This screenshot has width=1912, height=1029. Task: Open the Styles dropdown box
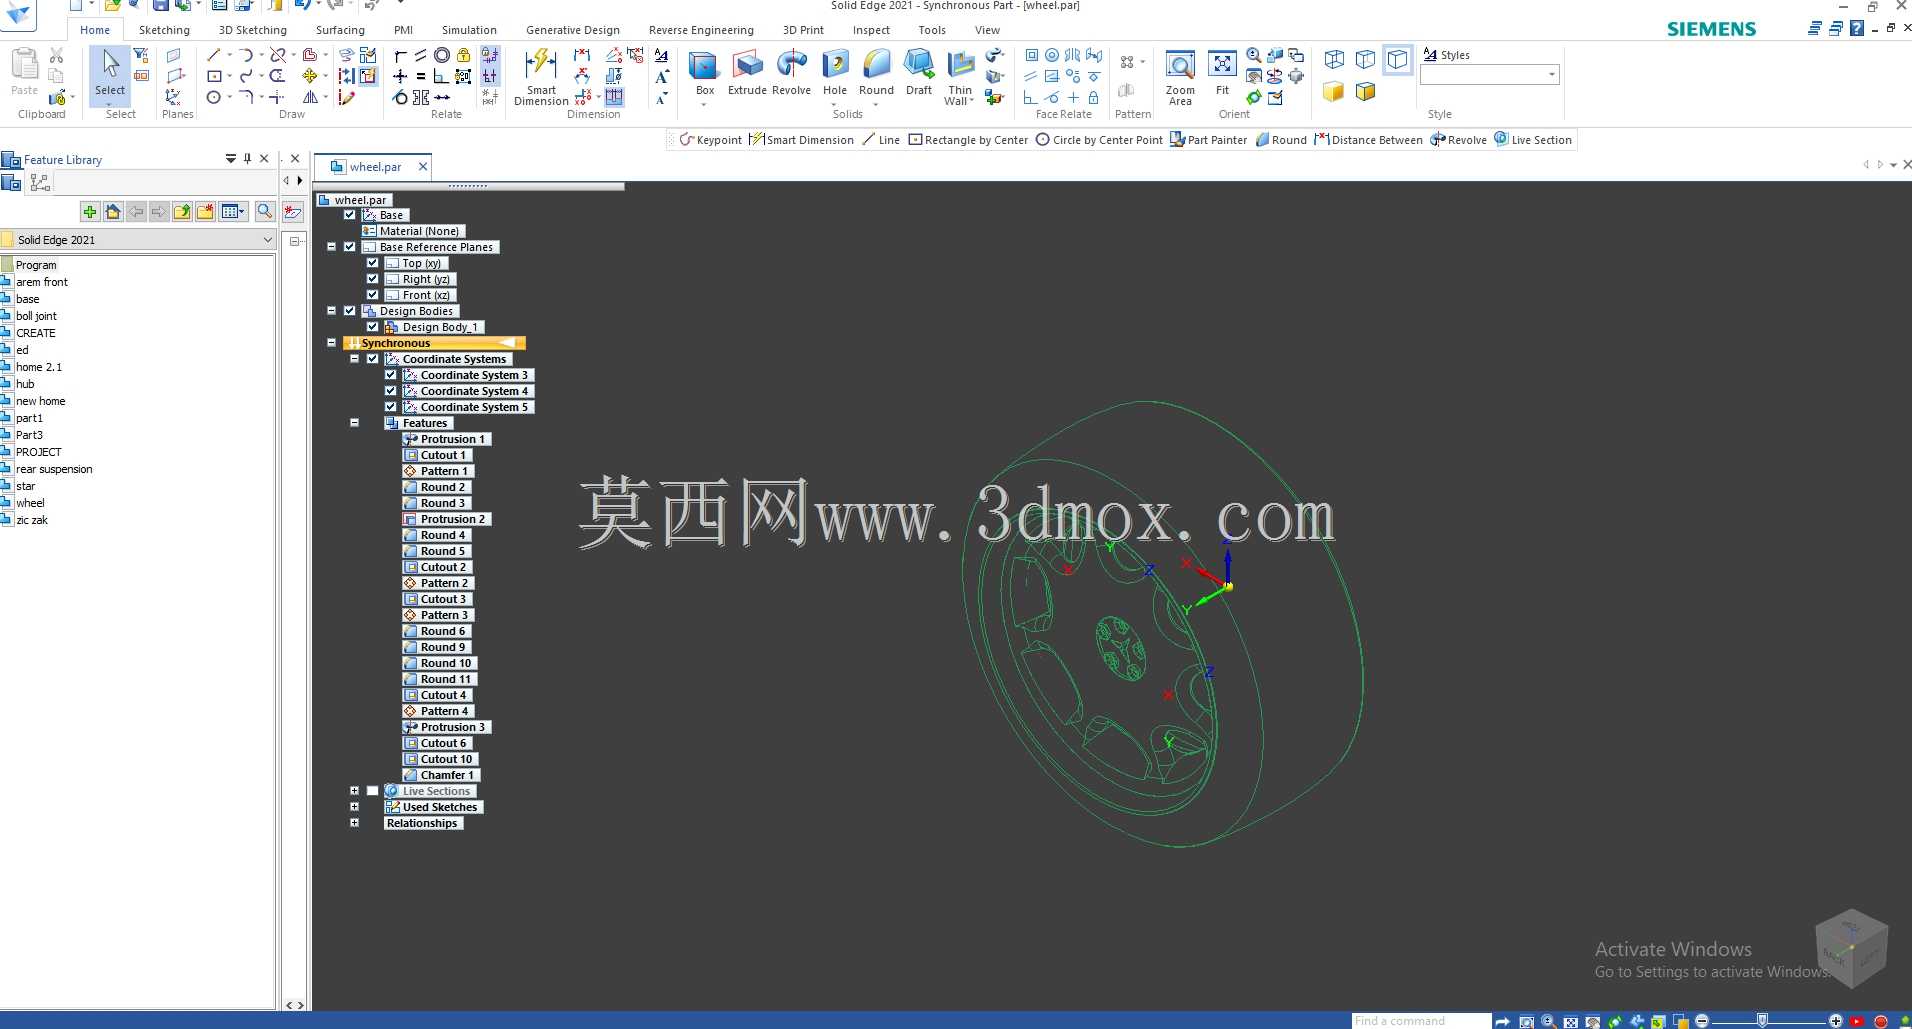1551,75
